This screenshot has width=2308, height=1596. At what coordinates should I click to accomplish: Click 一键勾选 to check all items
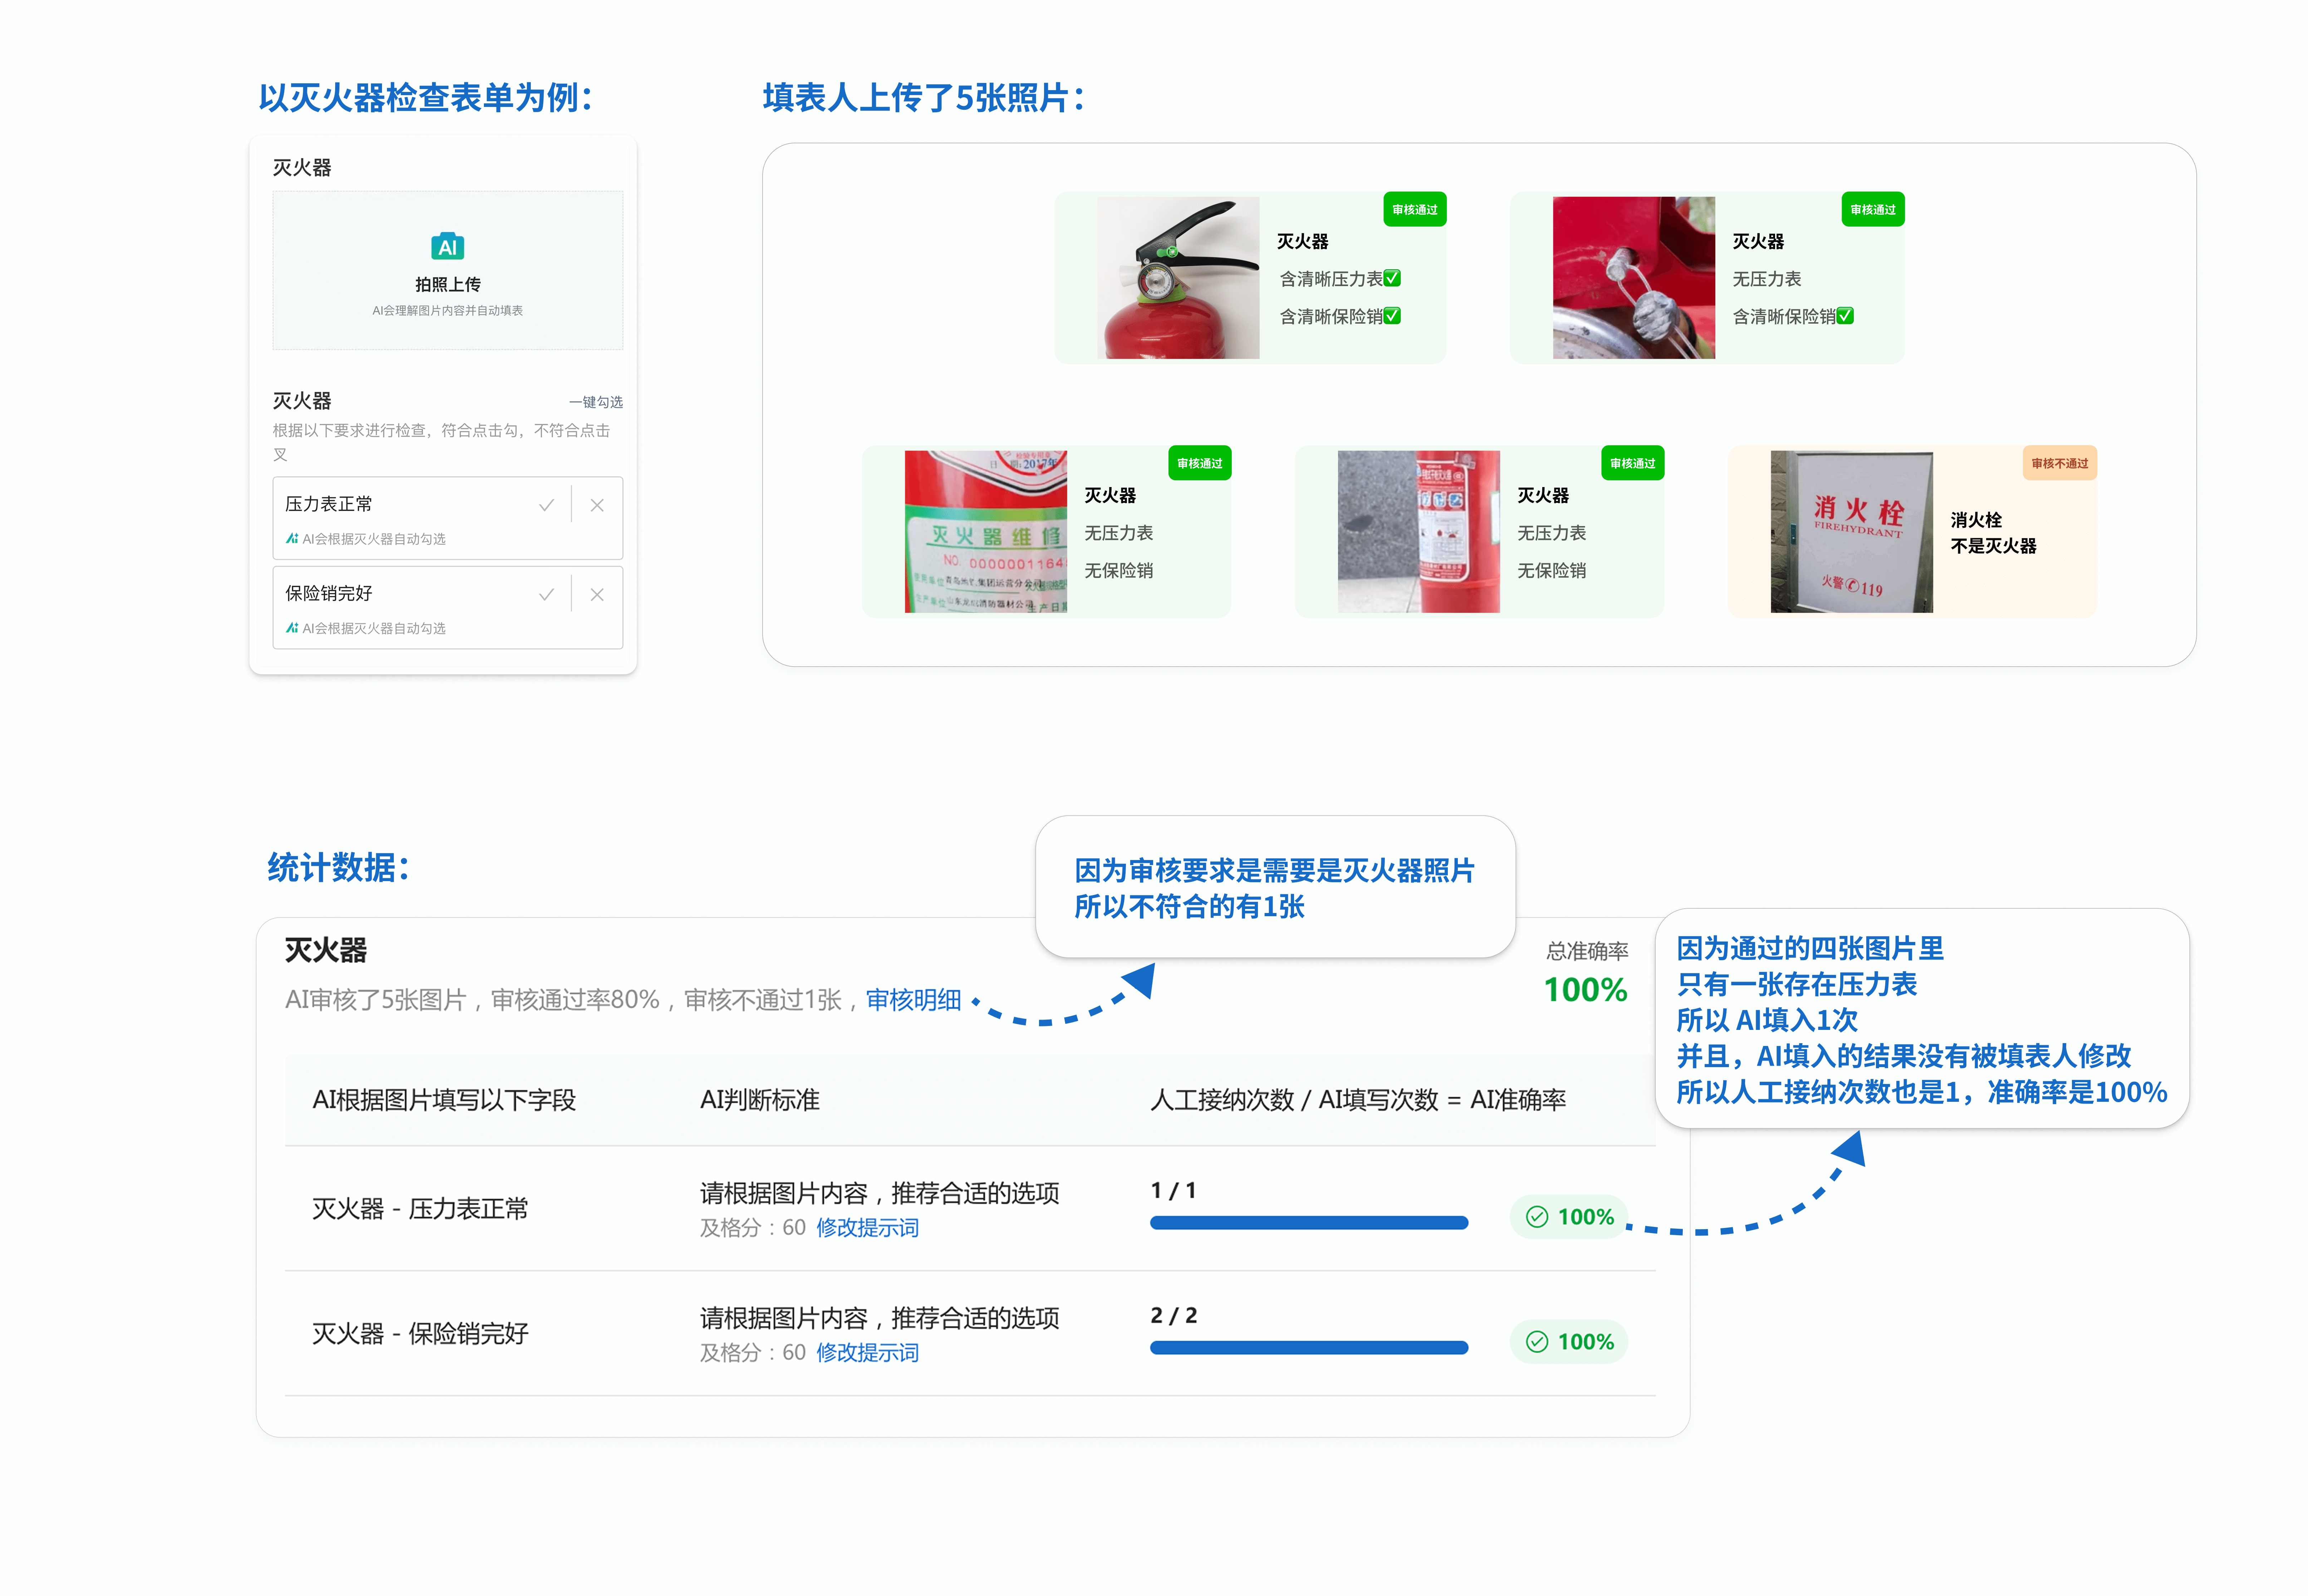[x=595, y=402]
